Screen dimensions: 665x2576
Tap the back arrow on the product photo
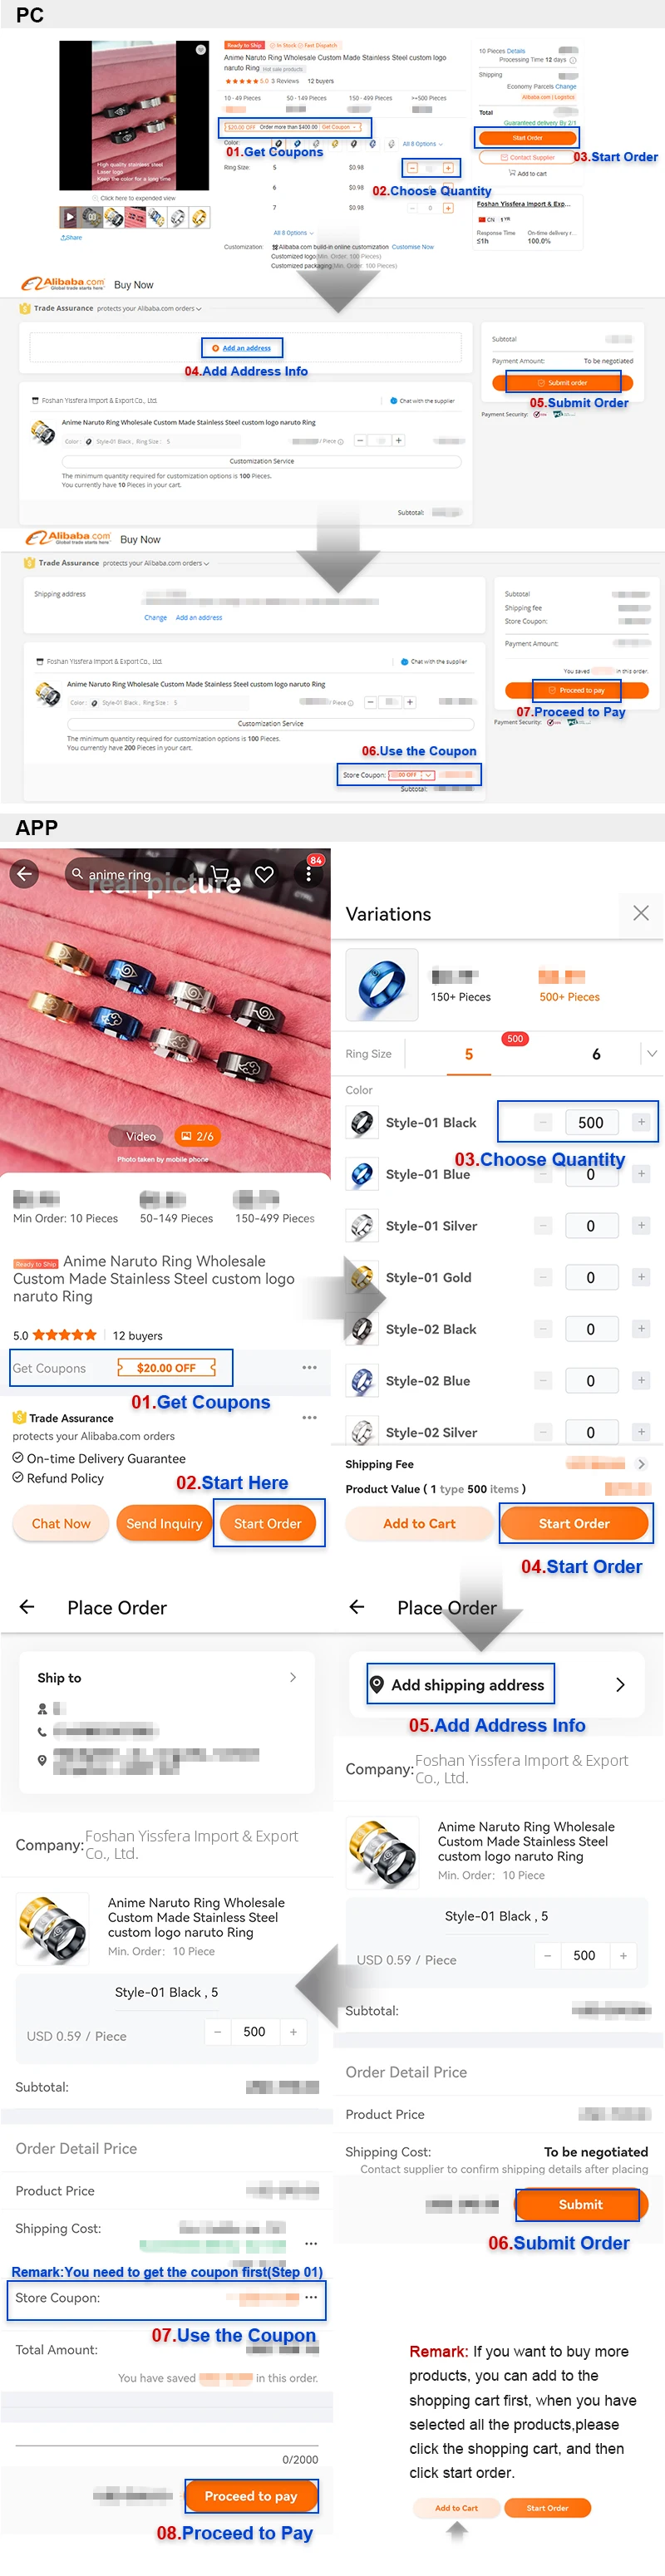pos(25,873)
